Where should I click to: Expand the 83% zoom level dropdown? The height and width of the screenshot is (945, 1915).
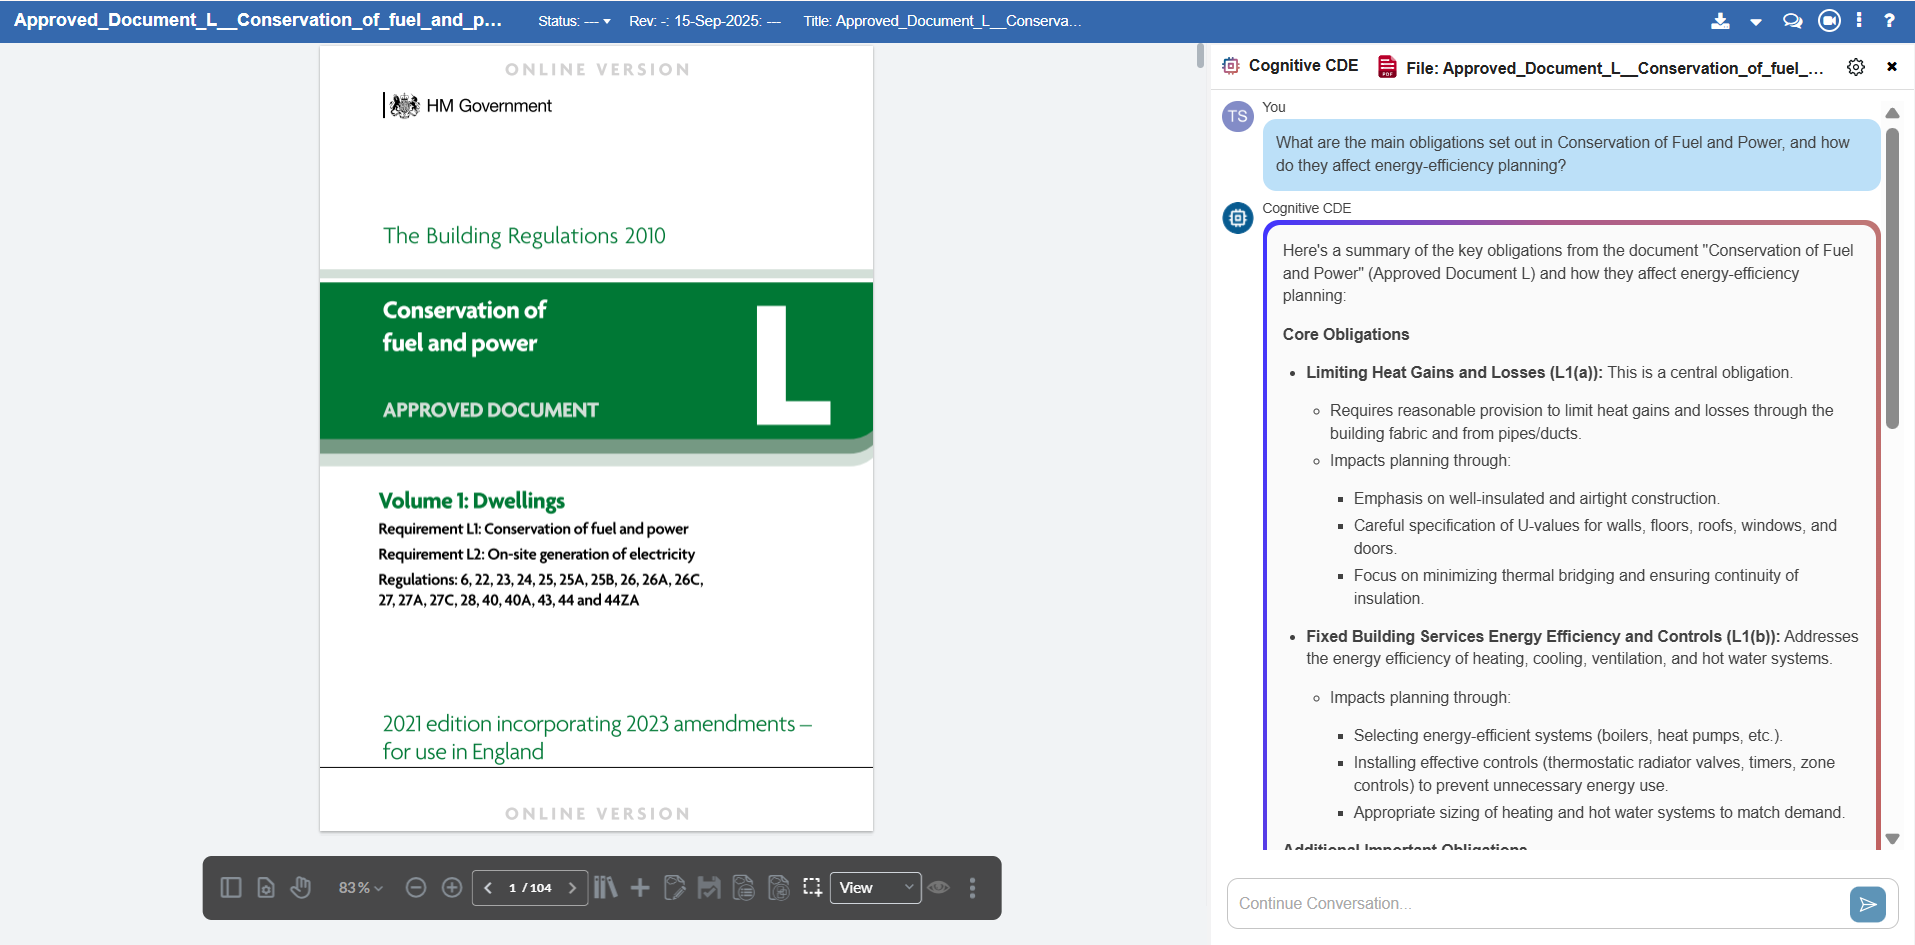click(x=361, y=888)
